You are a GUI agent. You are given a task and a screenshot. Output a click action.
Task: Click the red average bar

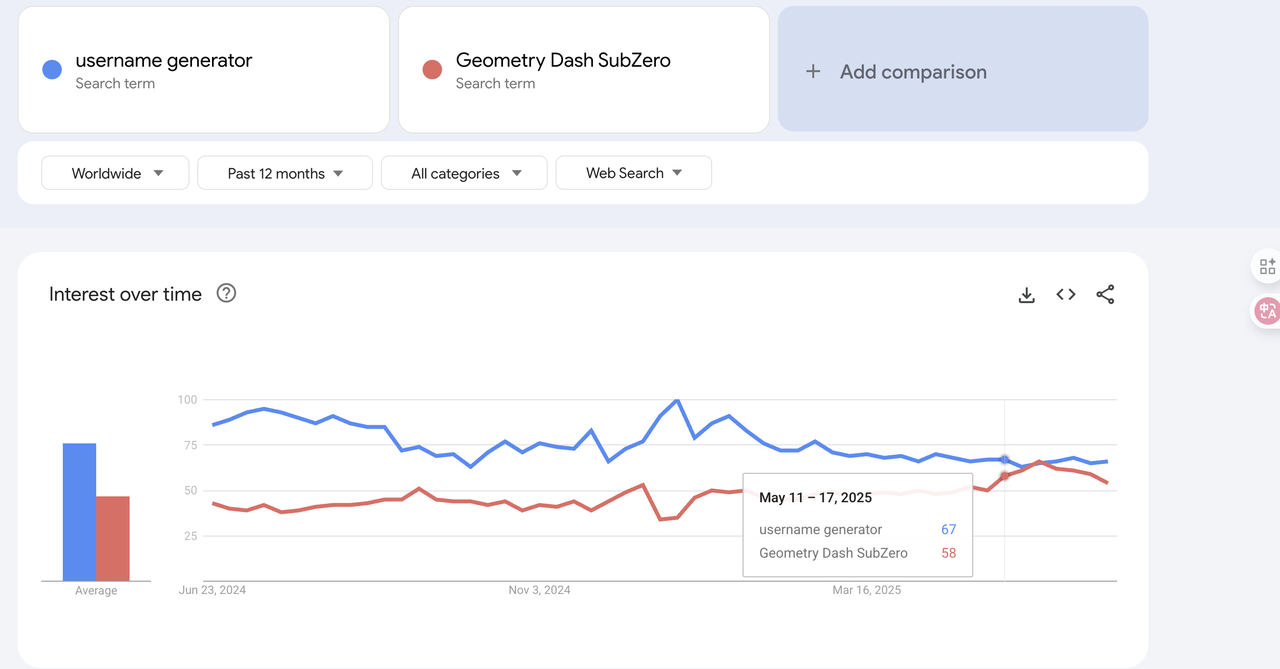tap(113, 538)
